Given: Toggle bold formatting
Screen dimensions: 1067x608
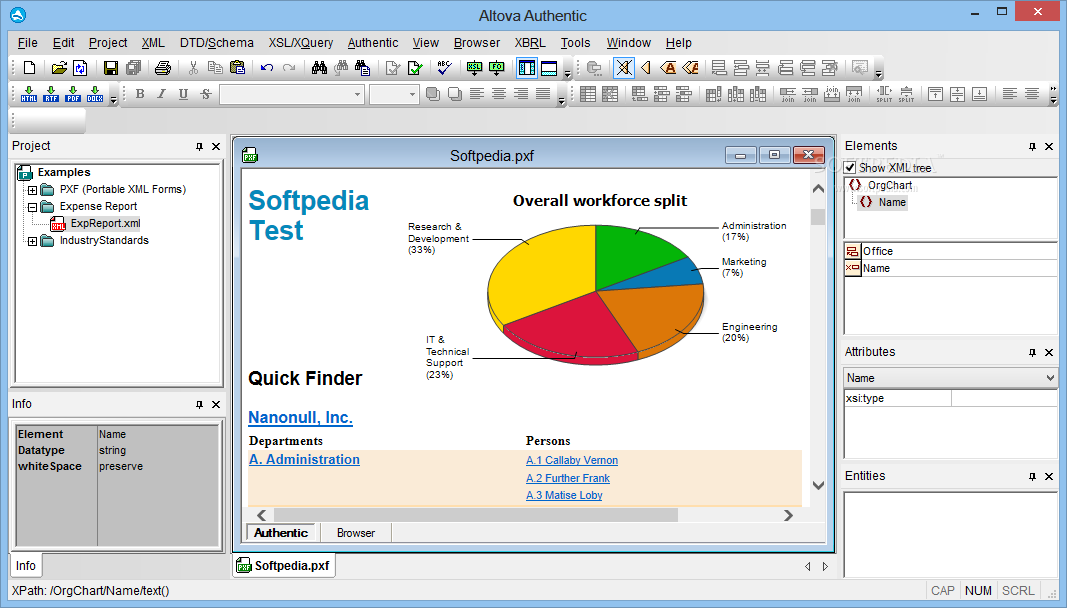Looking at the screenshot, I should pyautogui.click(x=140, y=94).
